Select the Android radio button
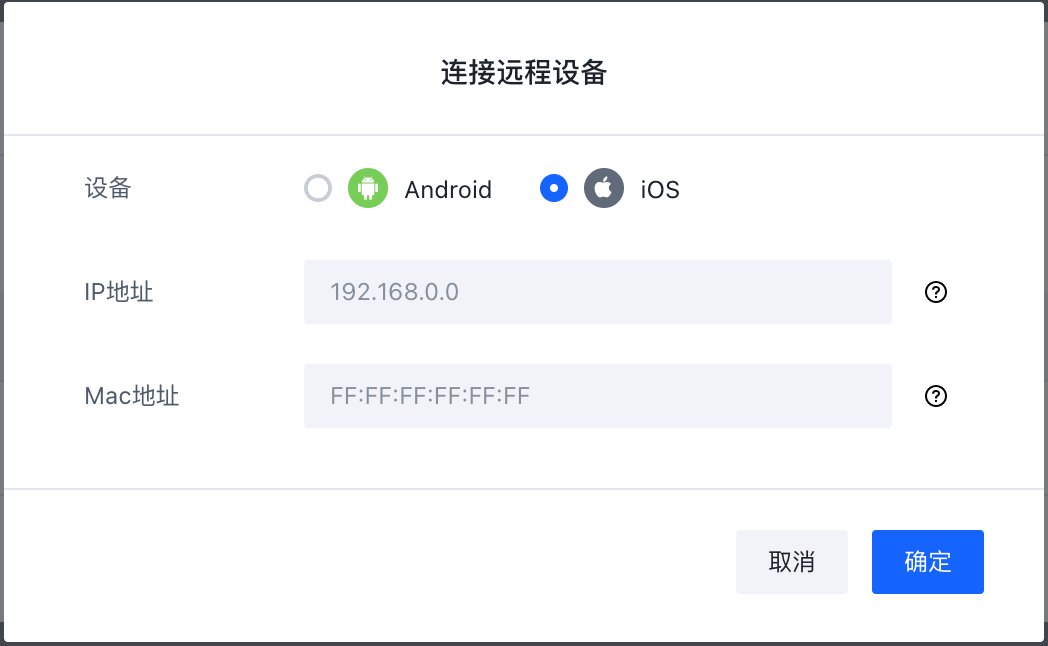 click(x=318, y=188)
